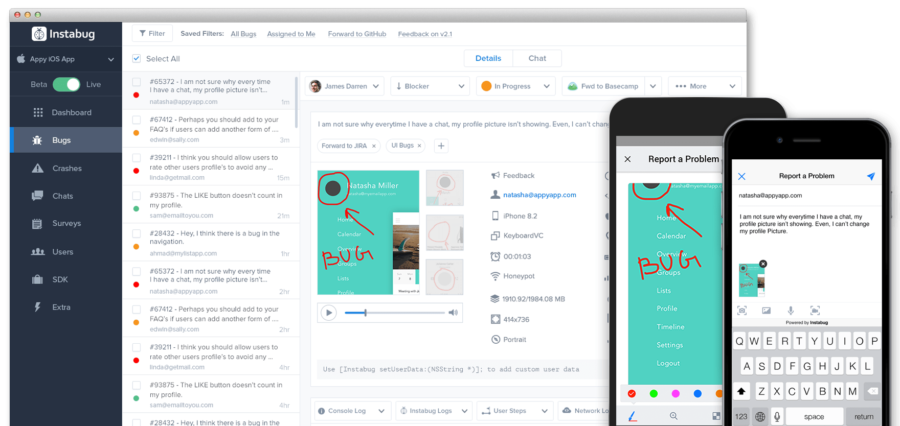The image size is (900, 426).
Task: Click the Instabug logo in the sidebar header
Action: [63, 34]
